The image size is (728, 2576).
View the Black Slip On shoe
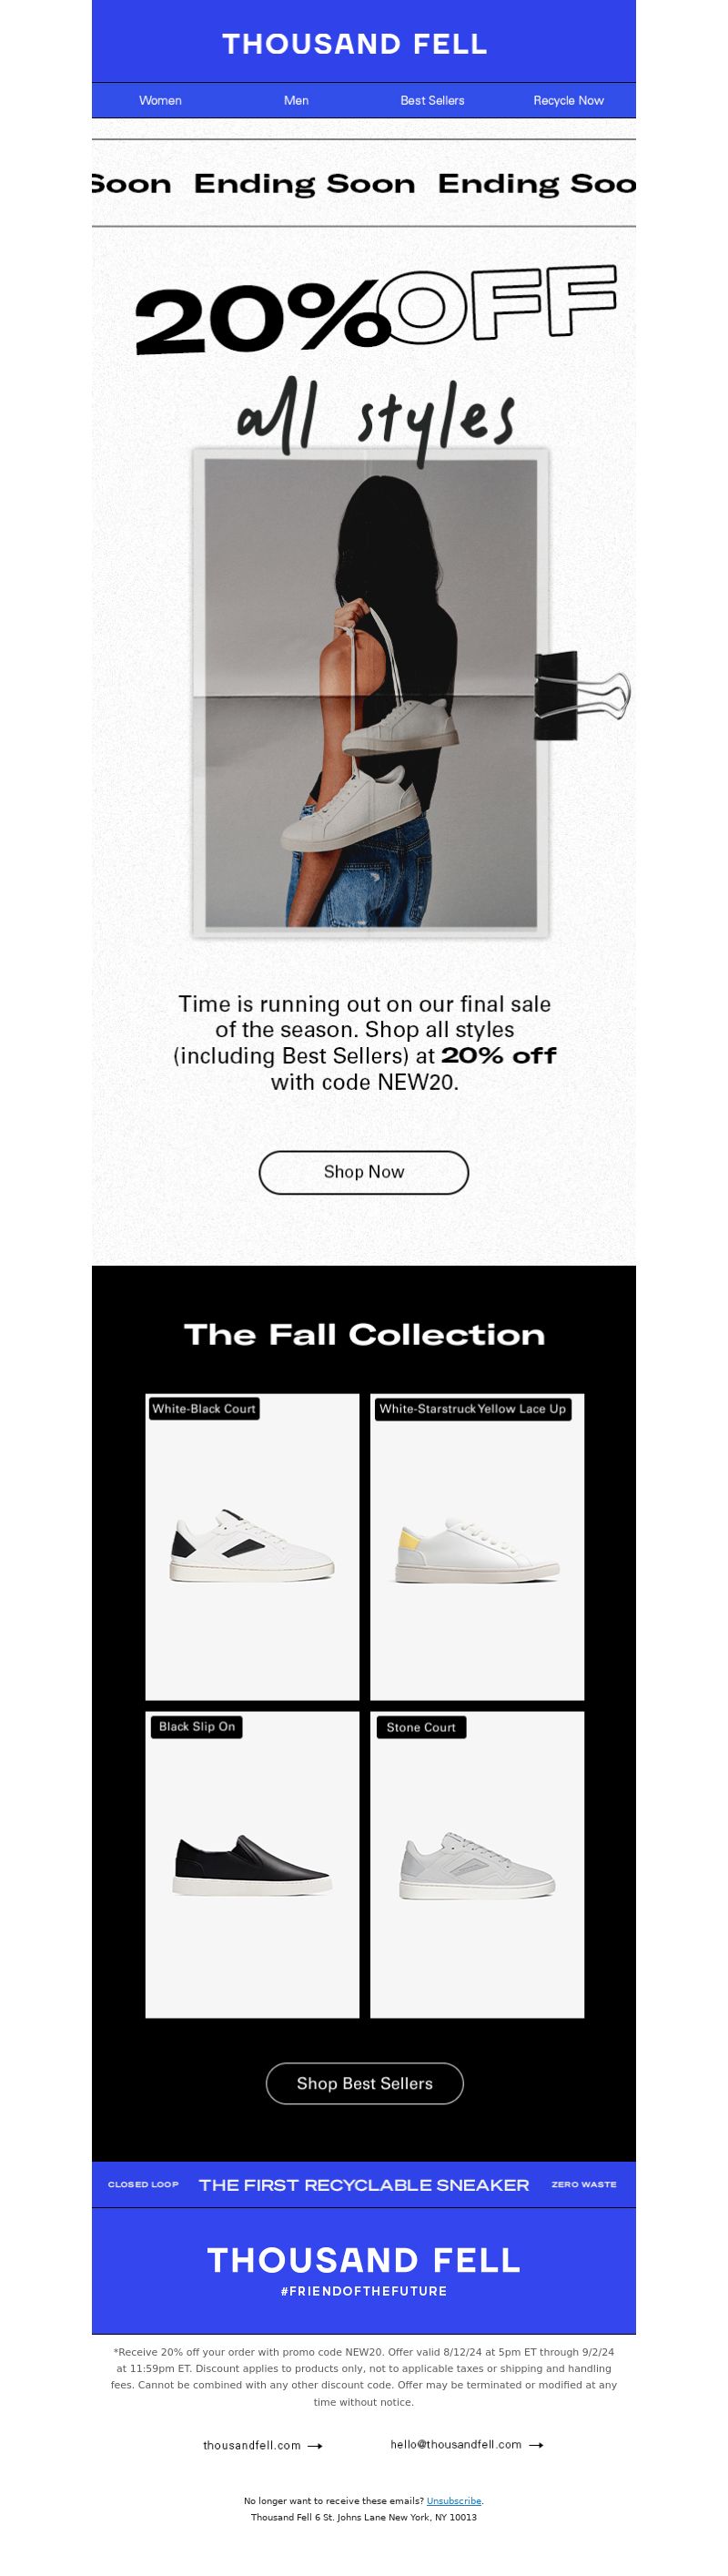click(x=252, y=1865)
